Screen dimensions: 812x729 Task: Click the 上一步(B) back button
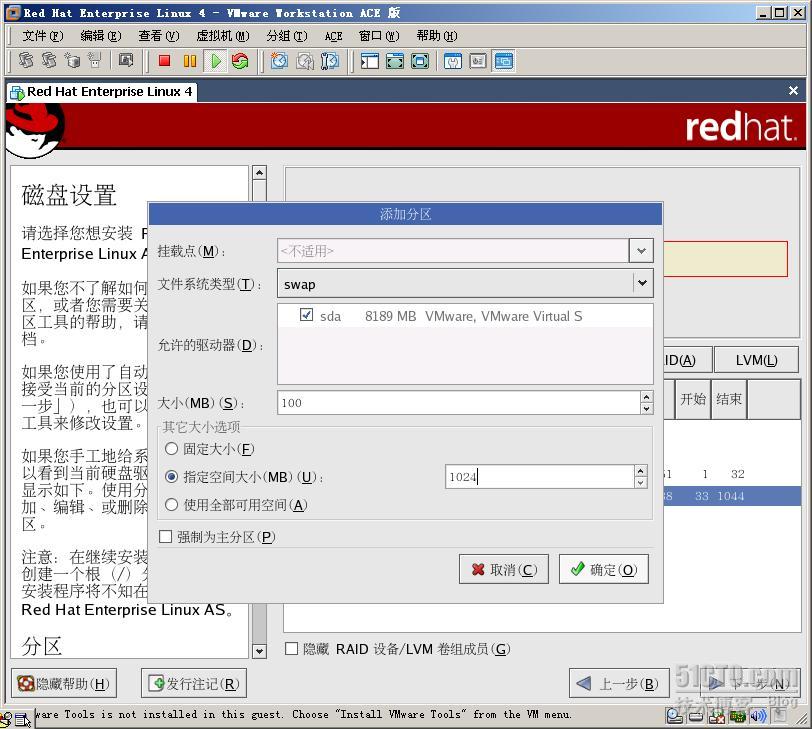click(x=619, y=683)
